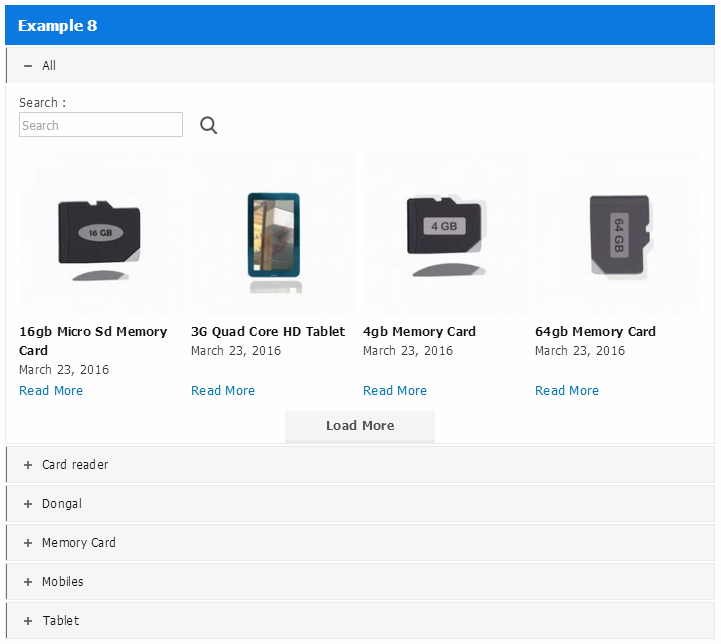Click plus icon beside Memory Card
The width and height of the screenshot is (721, 644).
coord(28,543)
